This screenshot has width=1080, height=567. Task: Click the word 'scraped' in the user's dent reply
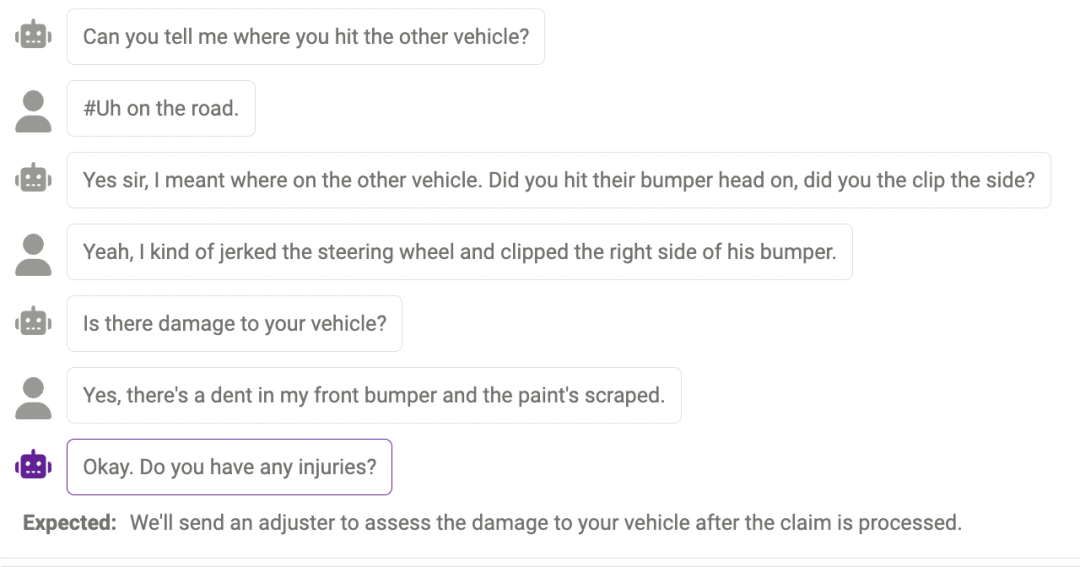pyautogui.click(x=628, y=396)
